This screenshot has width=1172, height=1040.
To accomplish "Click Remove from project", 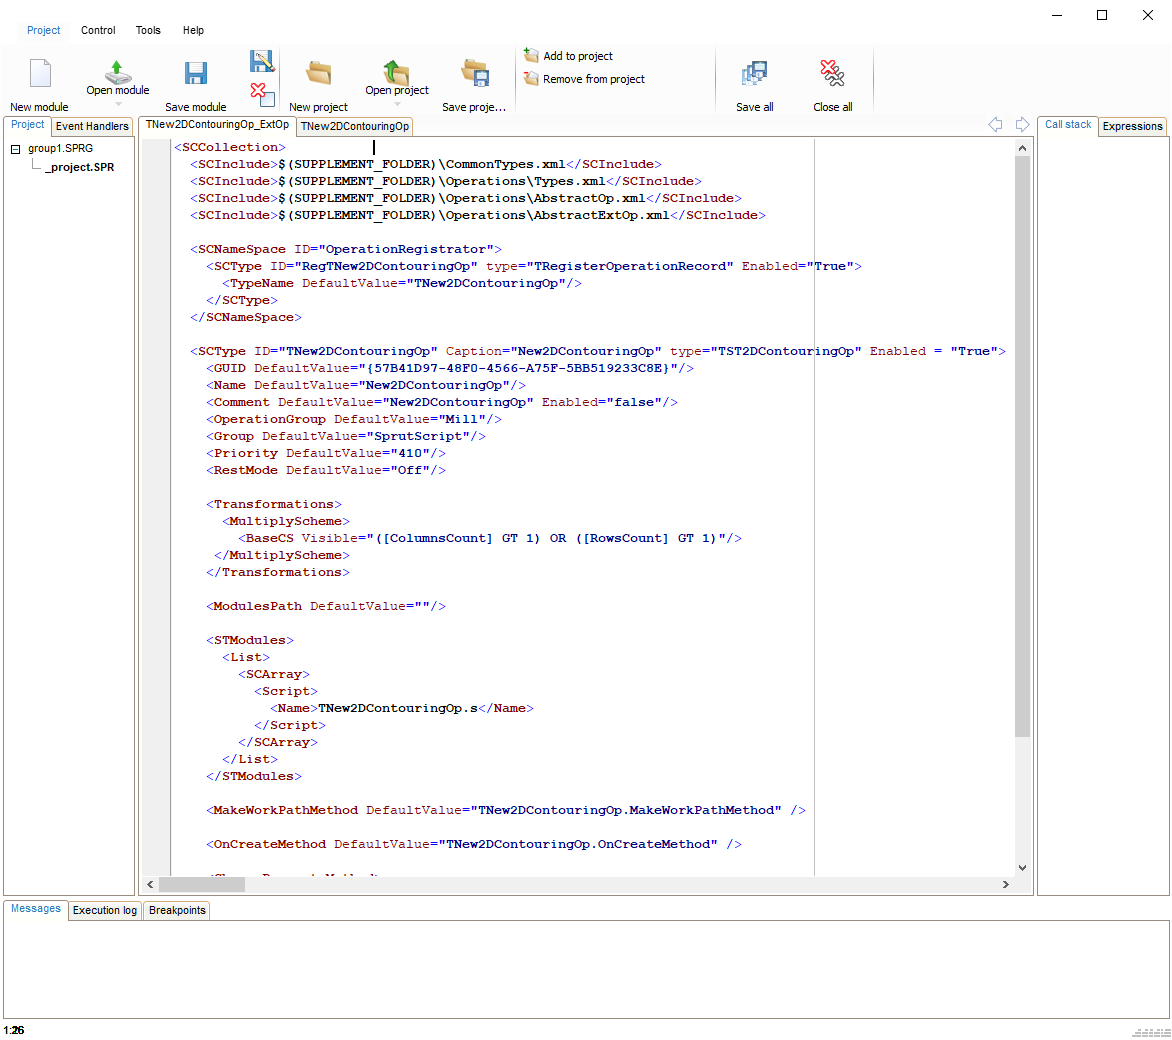I will click(x=593, y=79).
